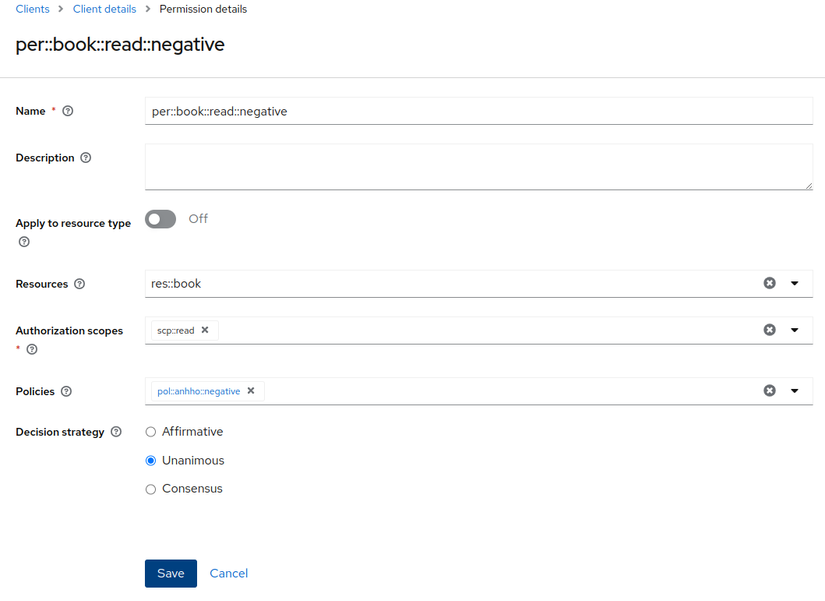Click into the Description text area
Image resolution: width=825 pixels, height=601 pixels.
(x=478, y=166)
